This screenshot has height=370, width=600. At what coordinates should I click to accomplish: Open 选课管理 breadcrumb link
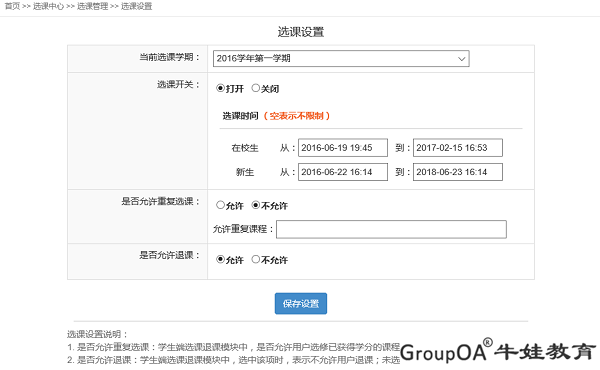coord(93,6)
